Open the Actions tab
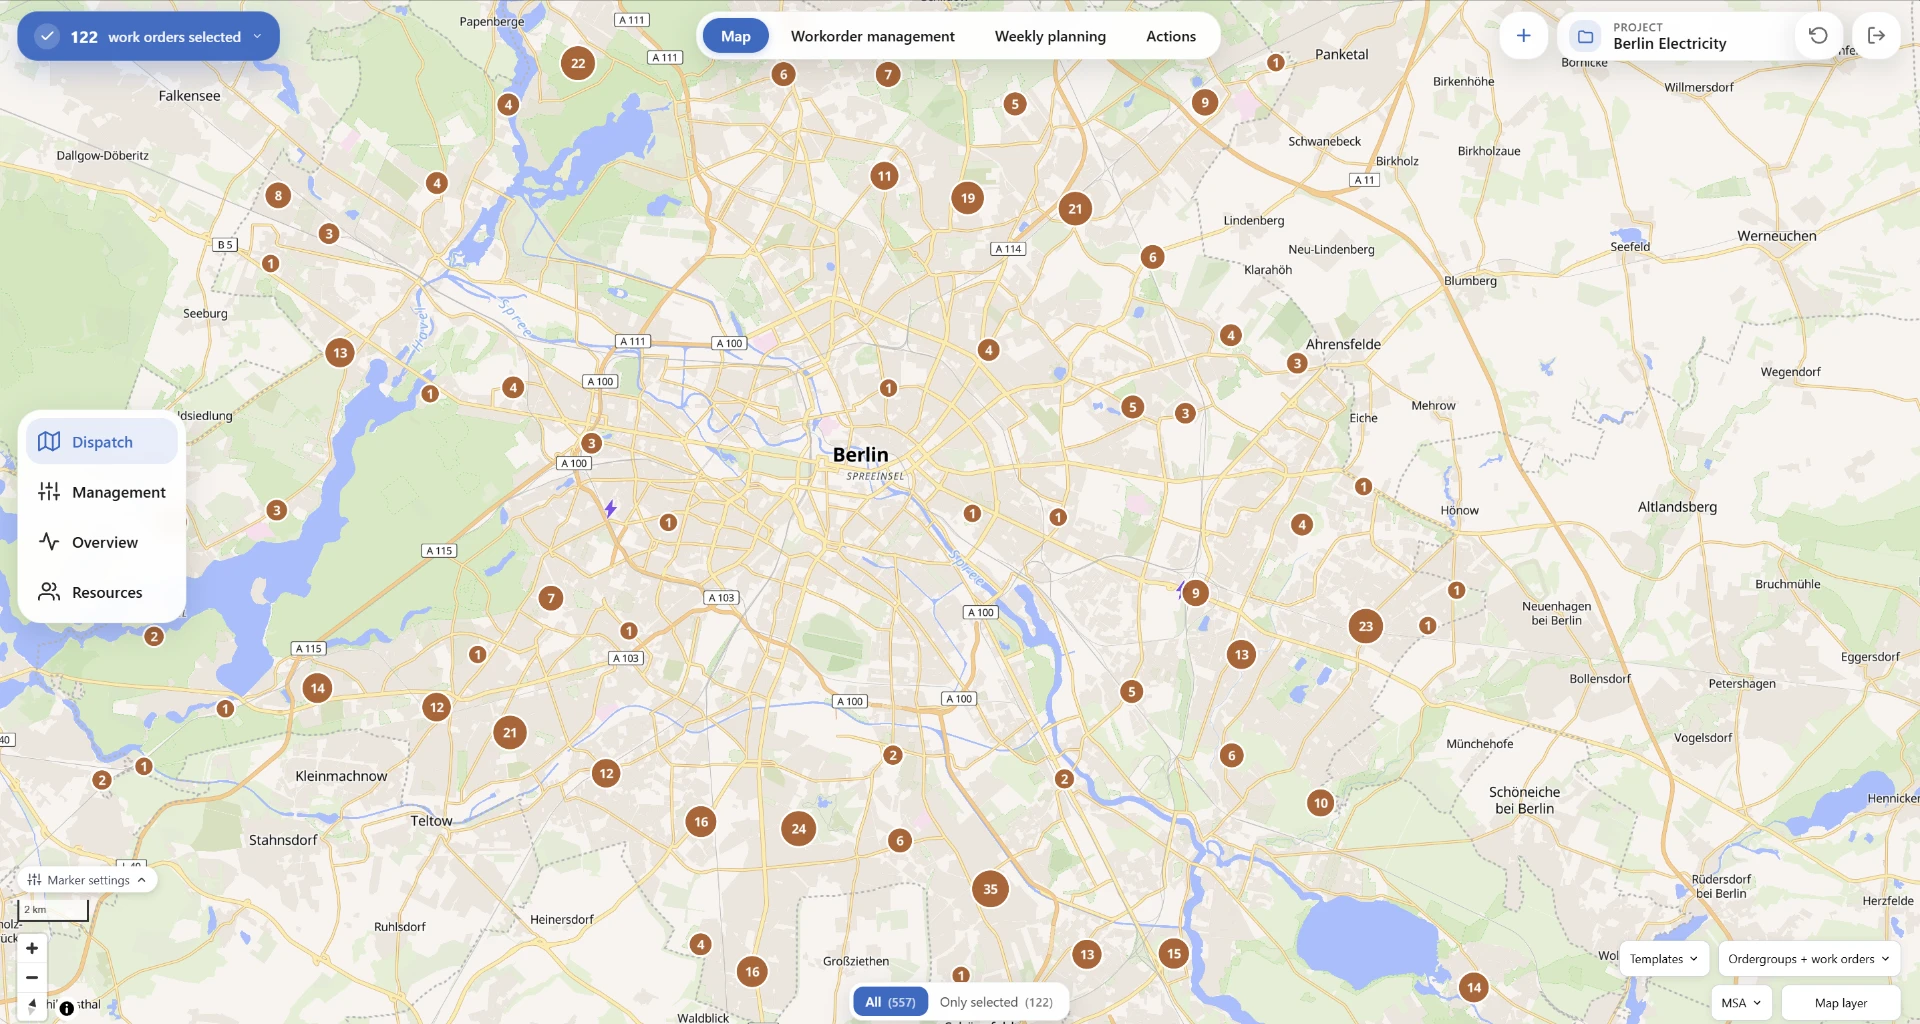This screenshot has height=1024, width=1920. (x=1170, y=36)
